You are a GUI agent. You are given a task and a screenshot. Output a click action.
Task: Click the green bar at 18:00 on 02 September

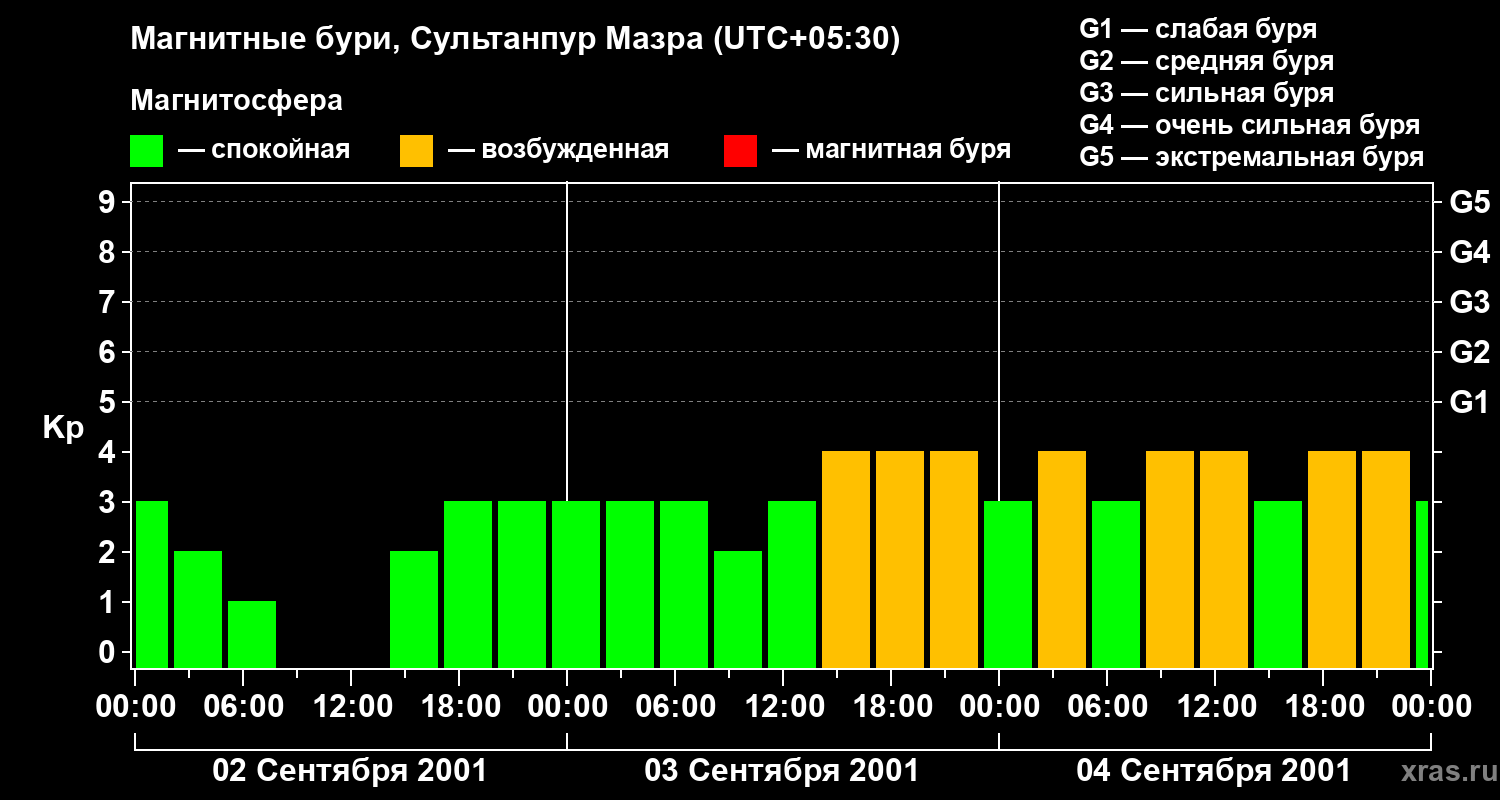[x=468, y=584]
